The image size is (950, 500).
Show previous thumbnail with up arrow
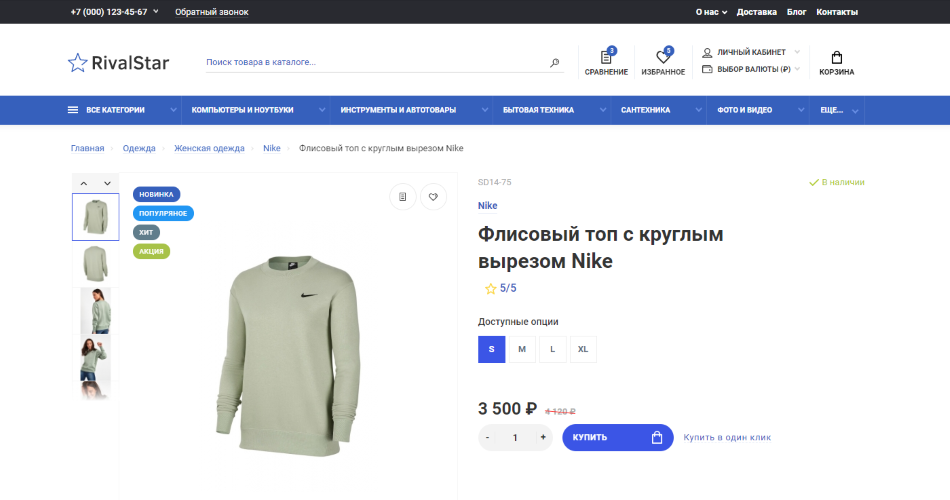[84, 183]
